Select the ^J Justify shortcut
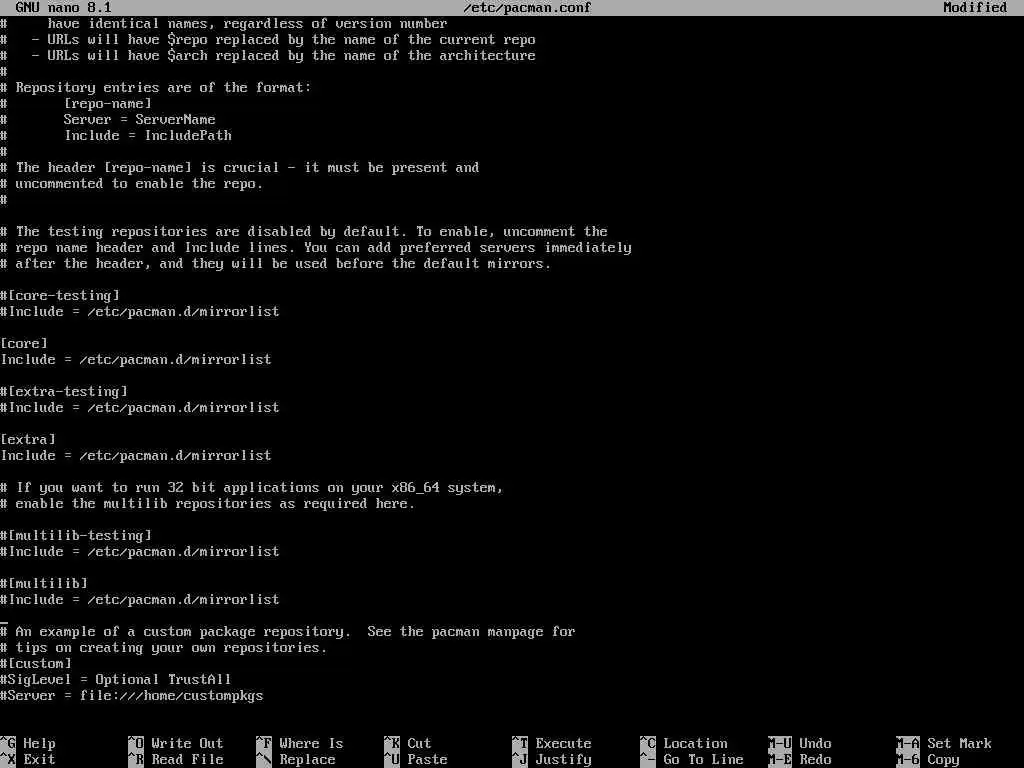1024x768 pixels. coord(552,760)
